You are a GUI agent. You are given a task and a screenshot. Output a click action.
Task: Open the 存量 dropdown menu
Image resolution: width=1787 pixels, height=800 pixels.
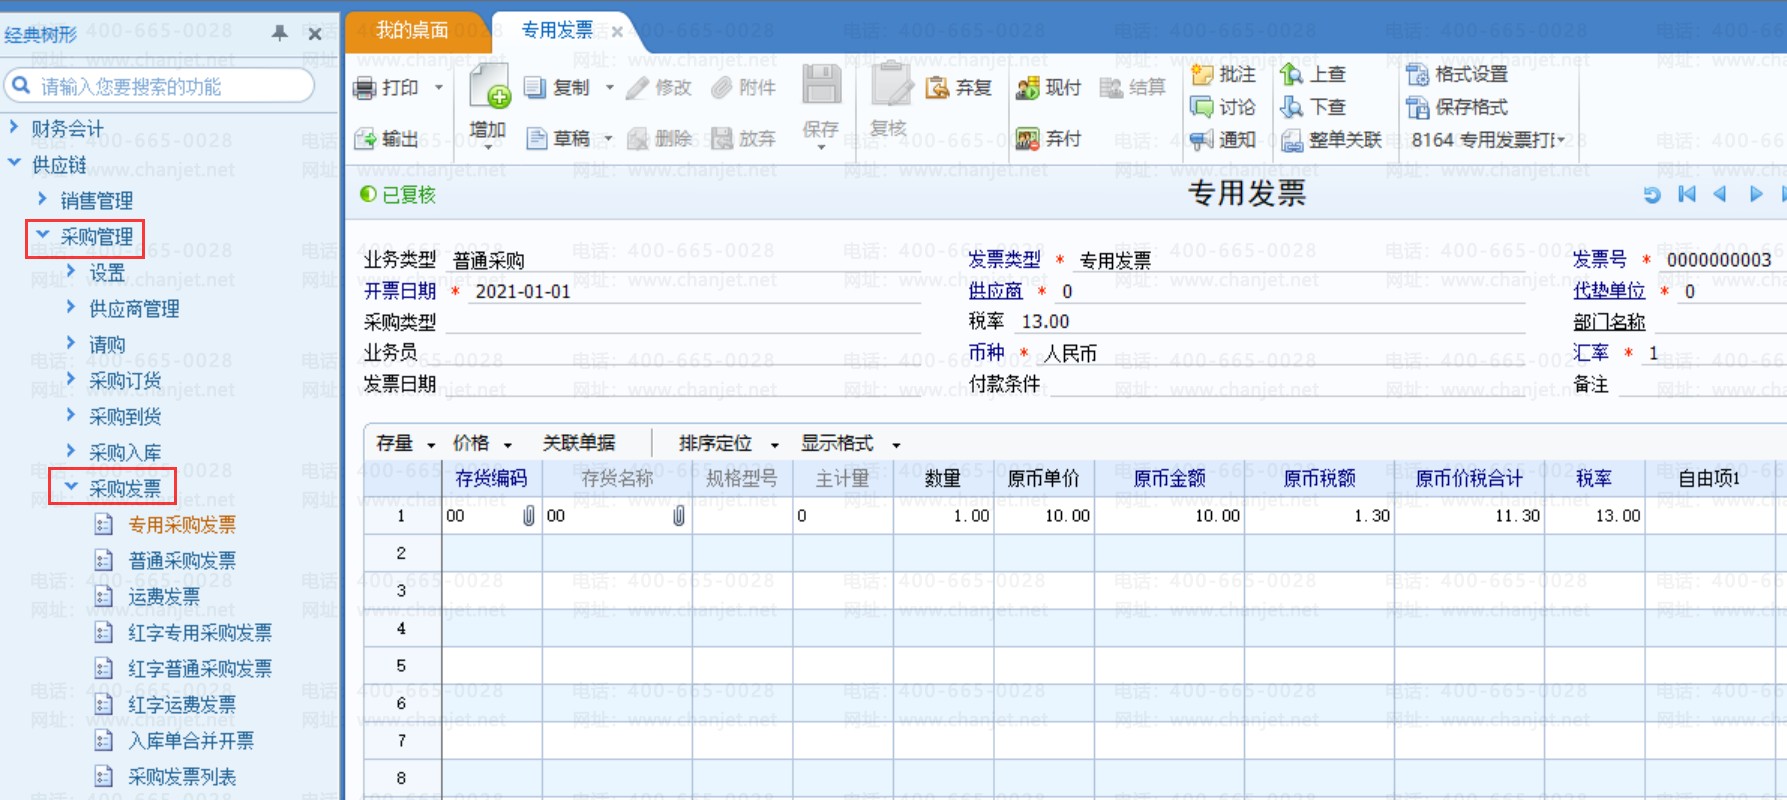(x=431, y=445)
